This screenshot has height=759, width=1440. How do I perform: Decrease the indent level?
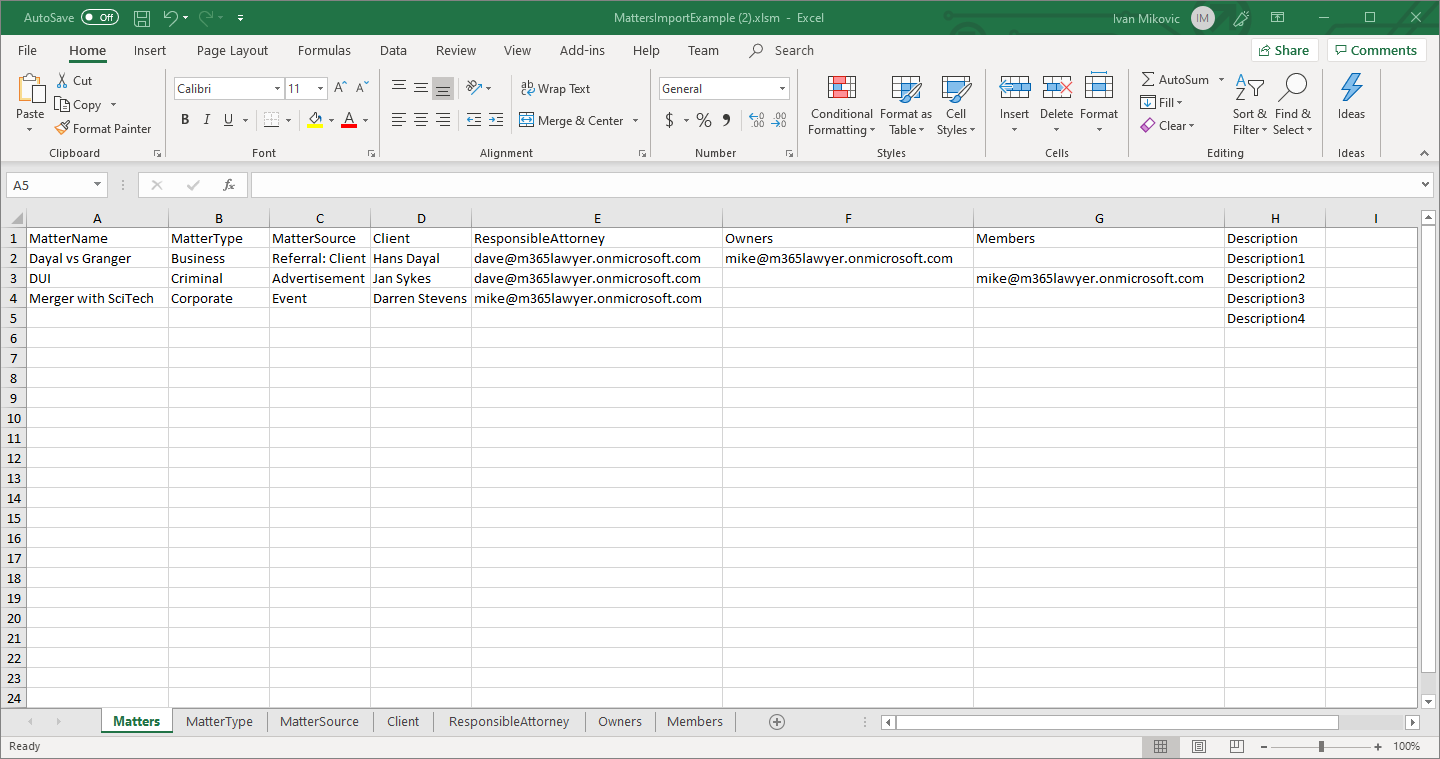coord(473,120)
